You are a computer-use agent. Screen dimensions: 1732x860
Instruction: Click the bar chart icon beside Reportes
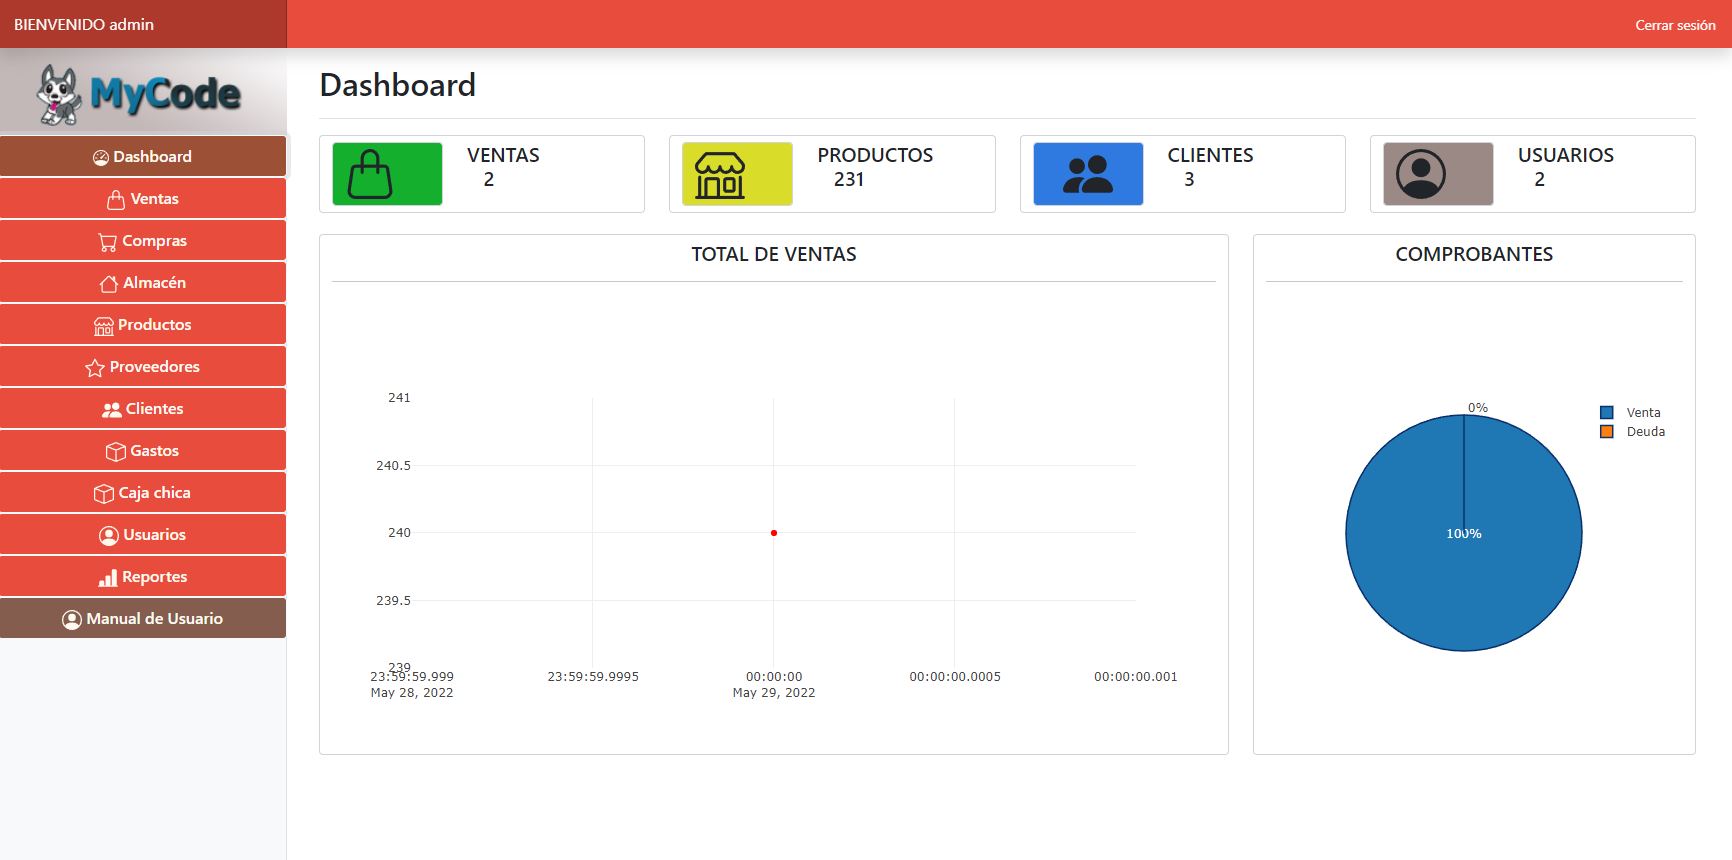108,578
